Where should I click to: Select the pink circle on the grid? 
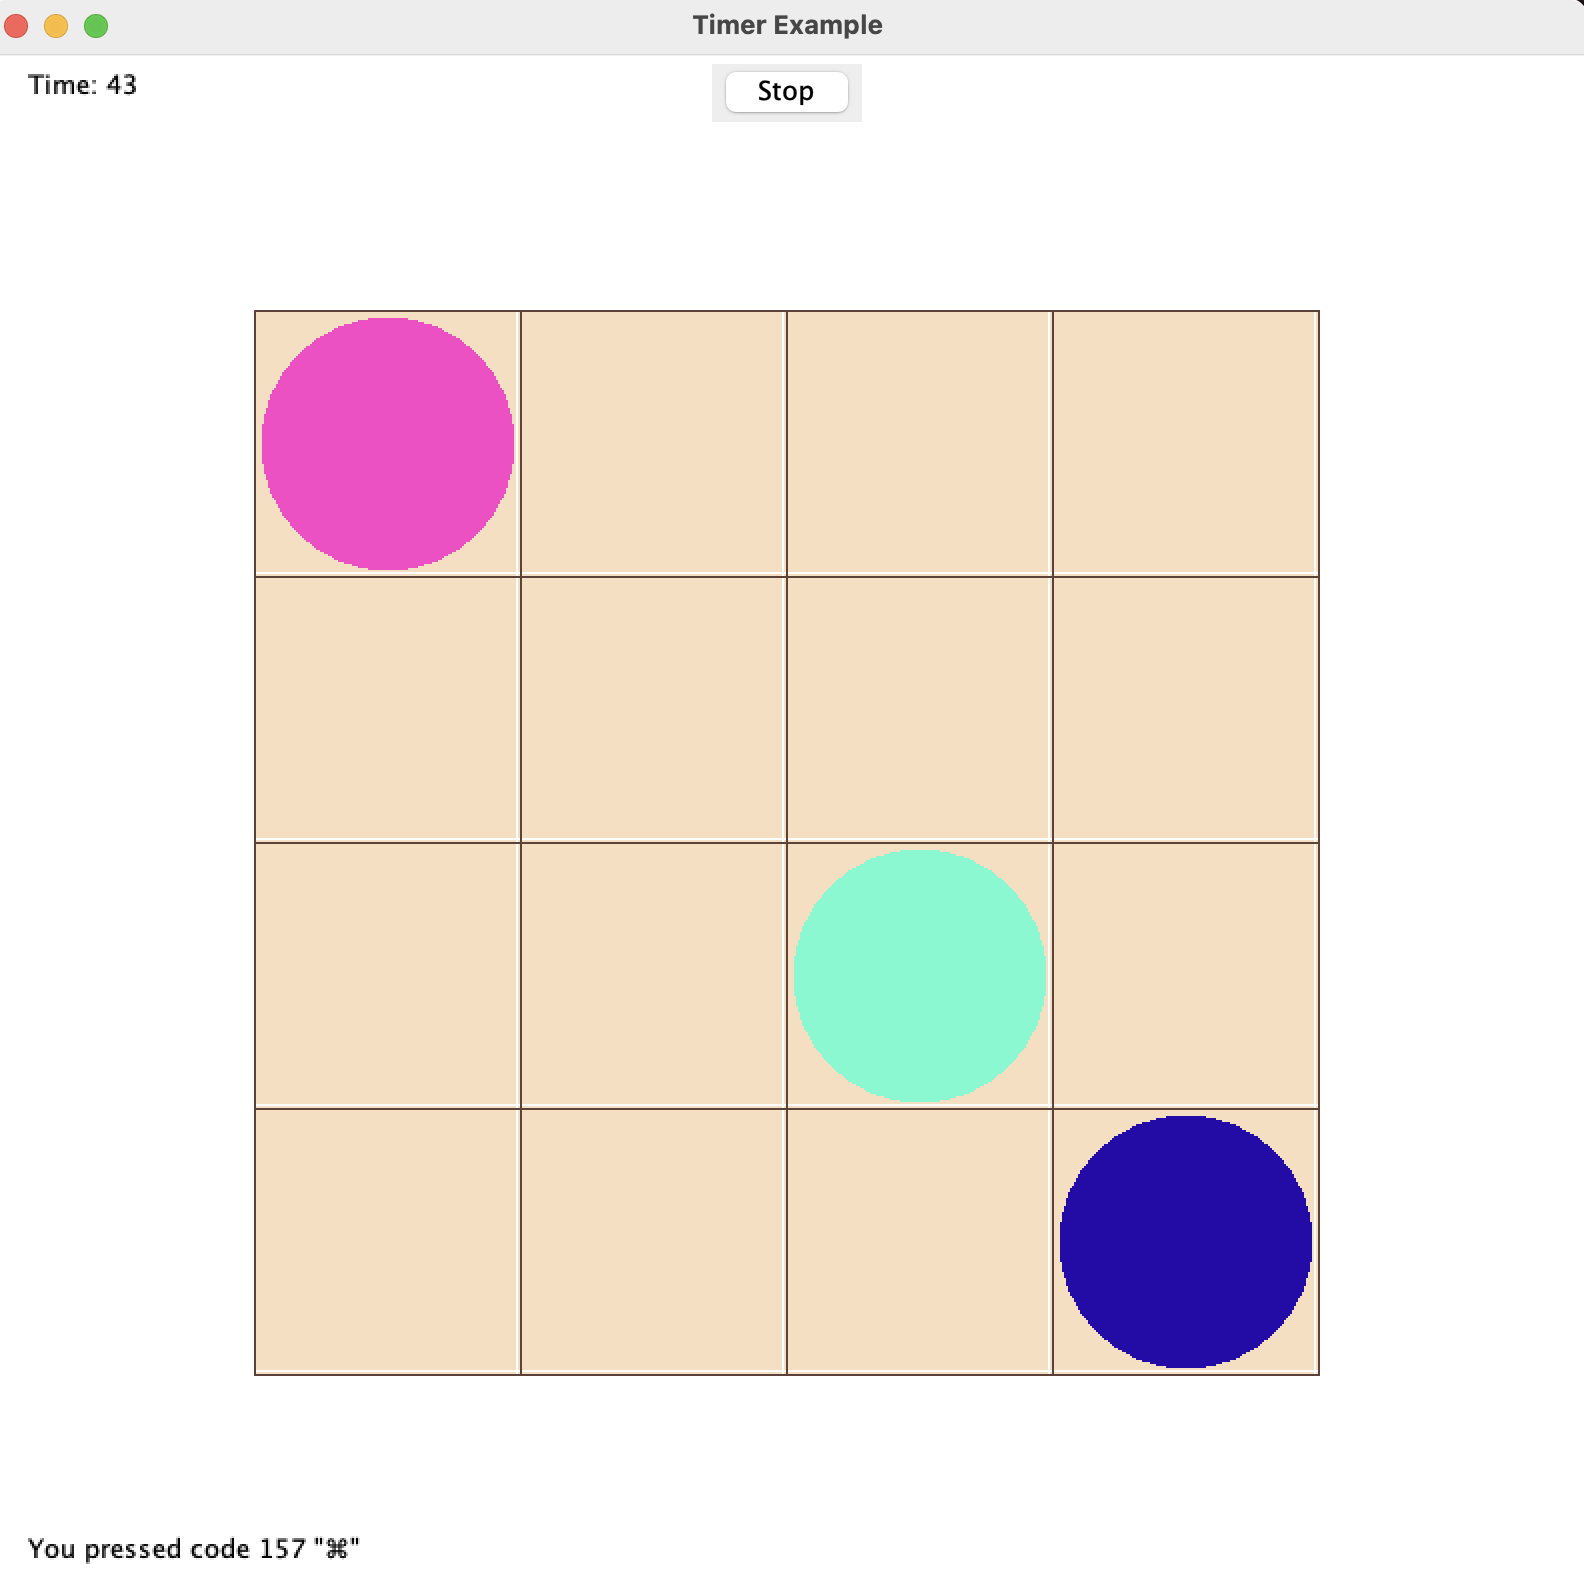coord(388,444)
